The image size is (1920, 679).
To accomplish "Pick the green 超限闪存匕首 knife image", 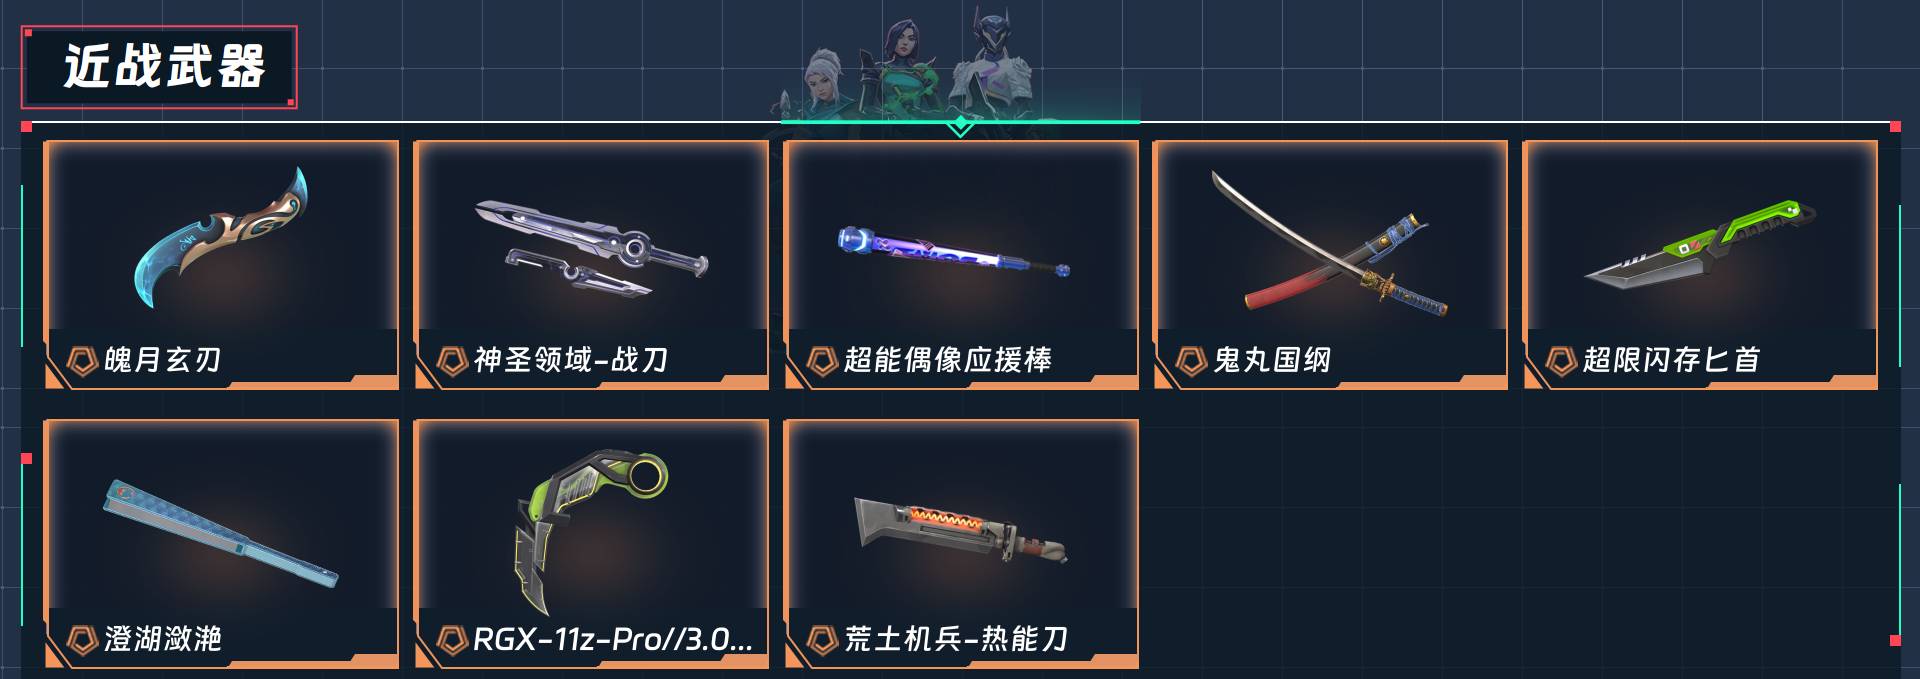I will [x=1700, y=246].
